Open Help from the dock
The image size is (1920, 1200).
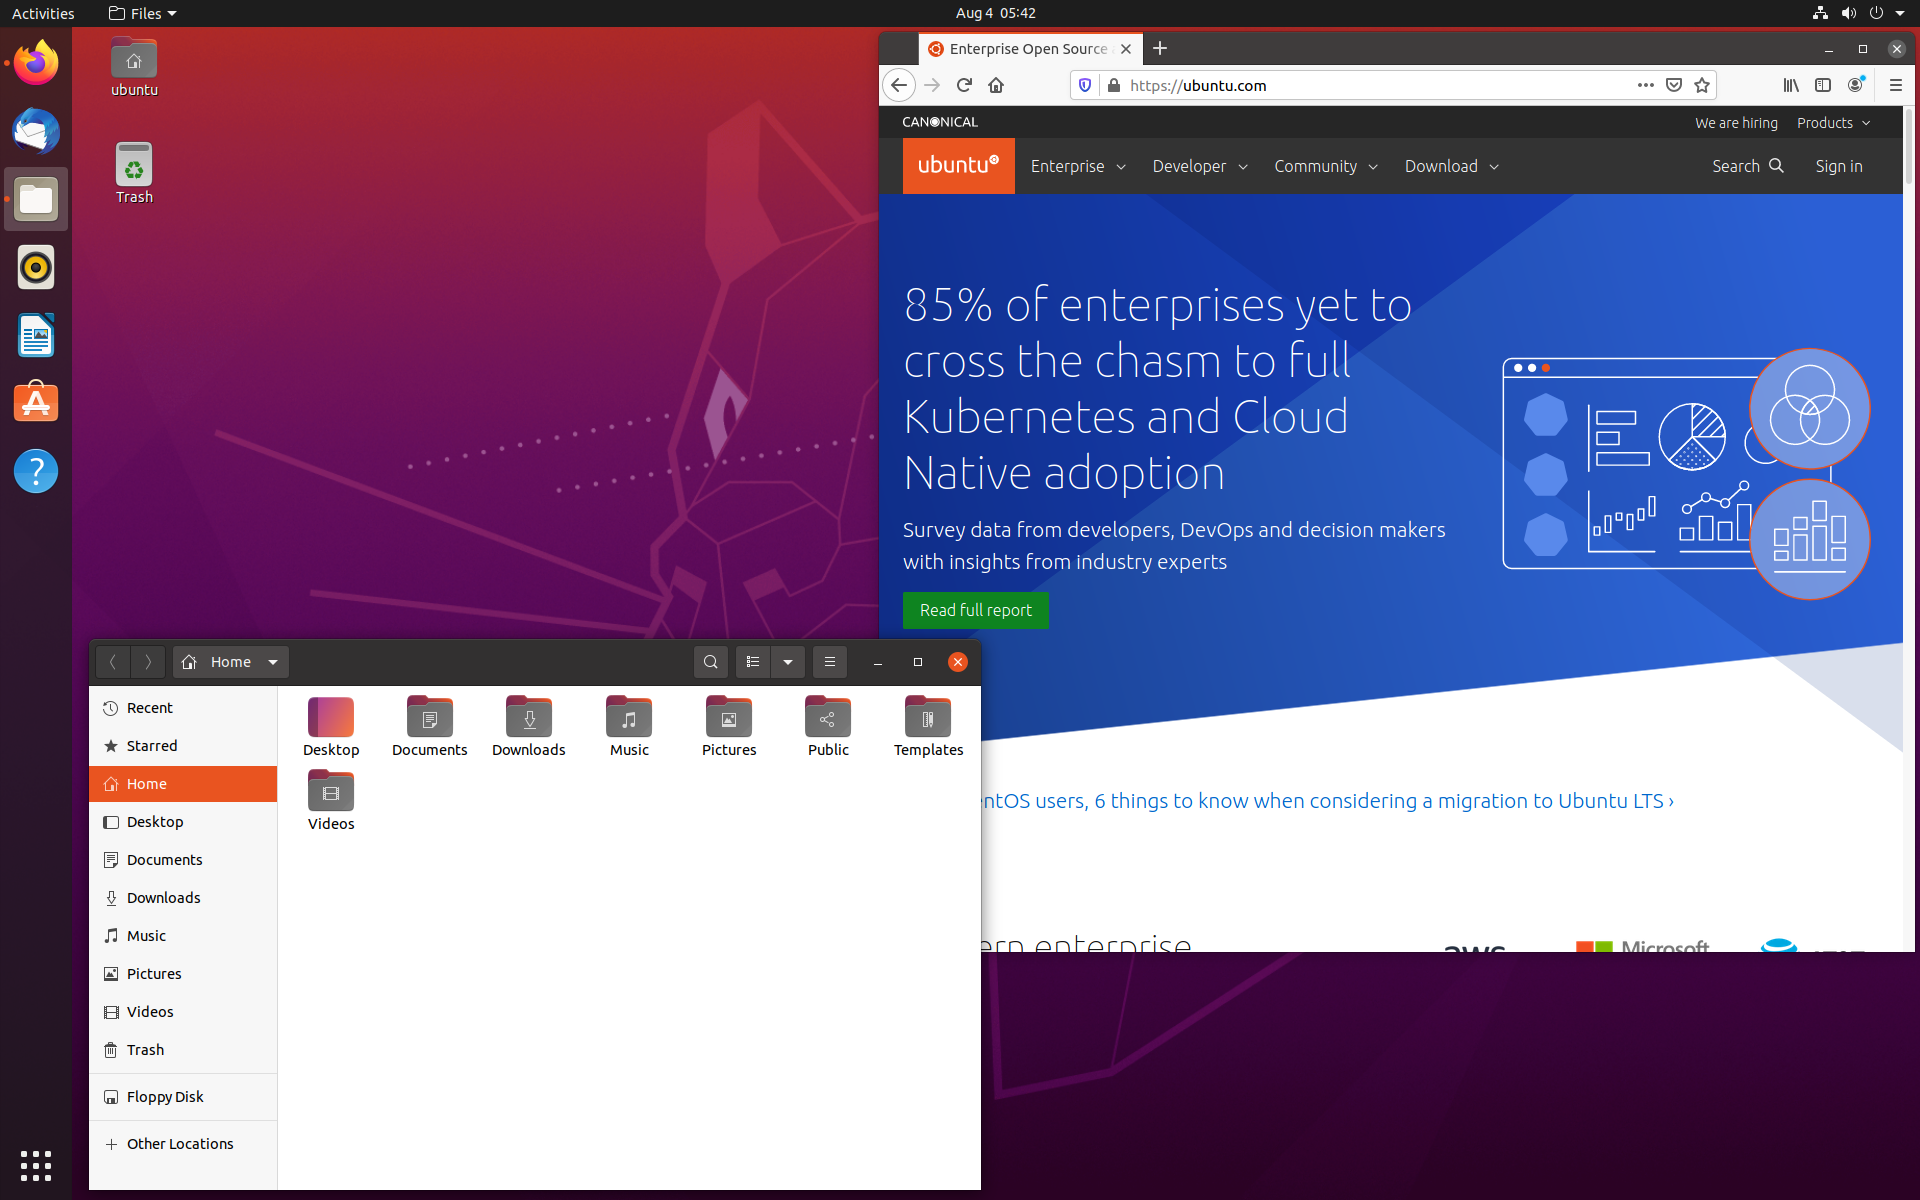[x=36, y=471]
